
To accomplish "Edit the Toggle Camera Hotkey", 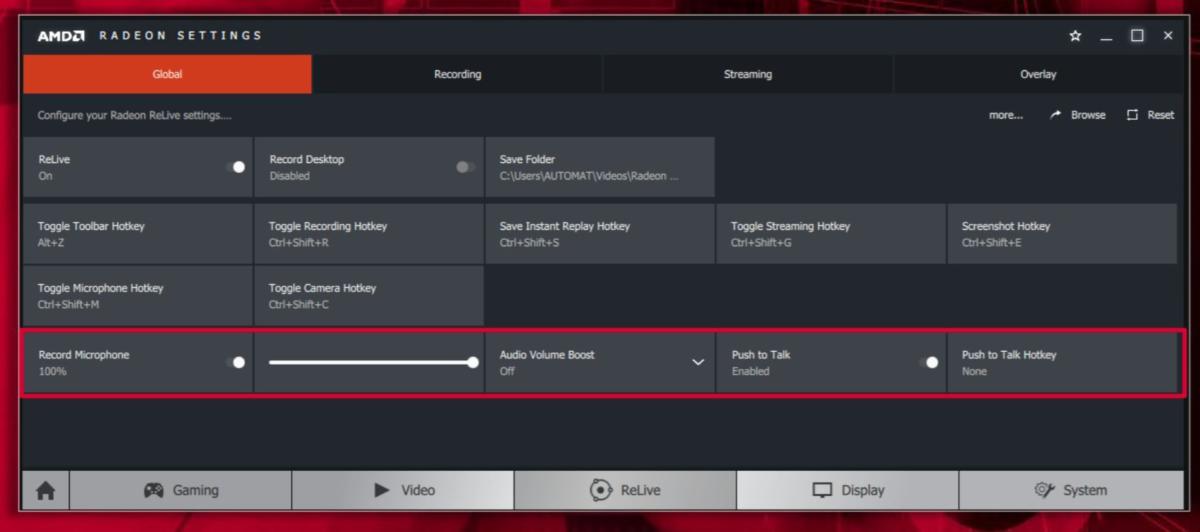I will click(x=369, y=295).
